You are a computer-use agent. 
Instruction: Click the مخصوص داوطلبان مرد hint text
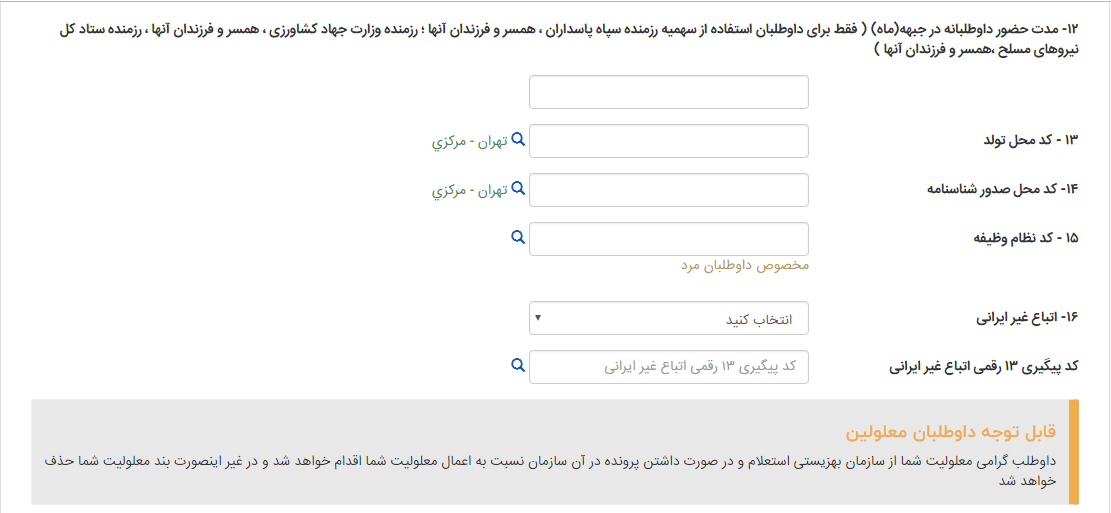tap(745, 265)
